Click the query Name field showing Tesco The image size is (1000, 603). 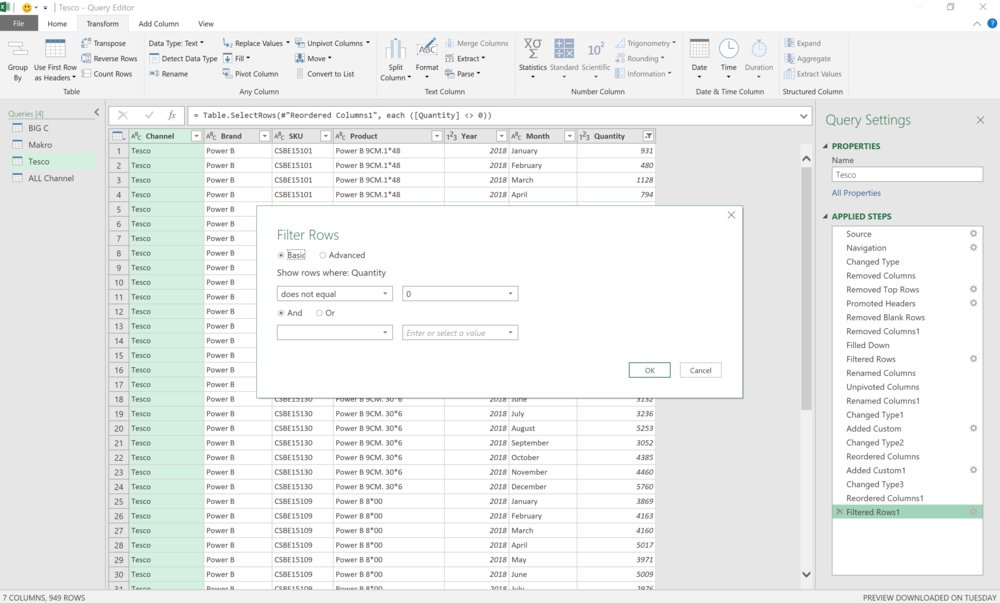(906, 173)
